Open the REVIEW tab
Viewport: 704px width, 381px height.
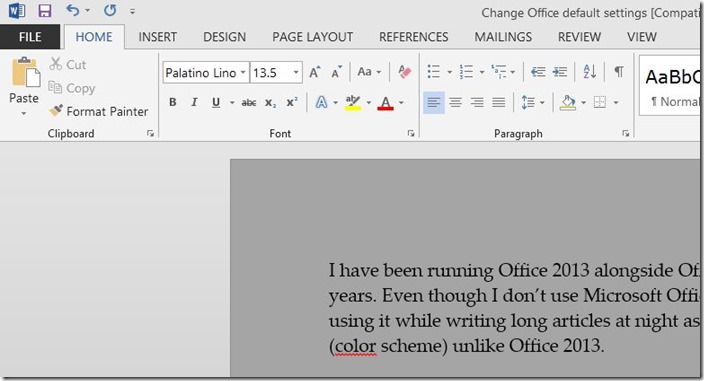pyautogui.click(x=579, y=37)
